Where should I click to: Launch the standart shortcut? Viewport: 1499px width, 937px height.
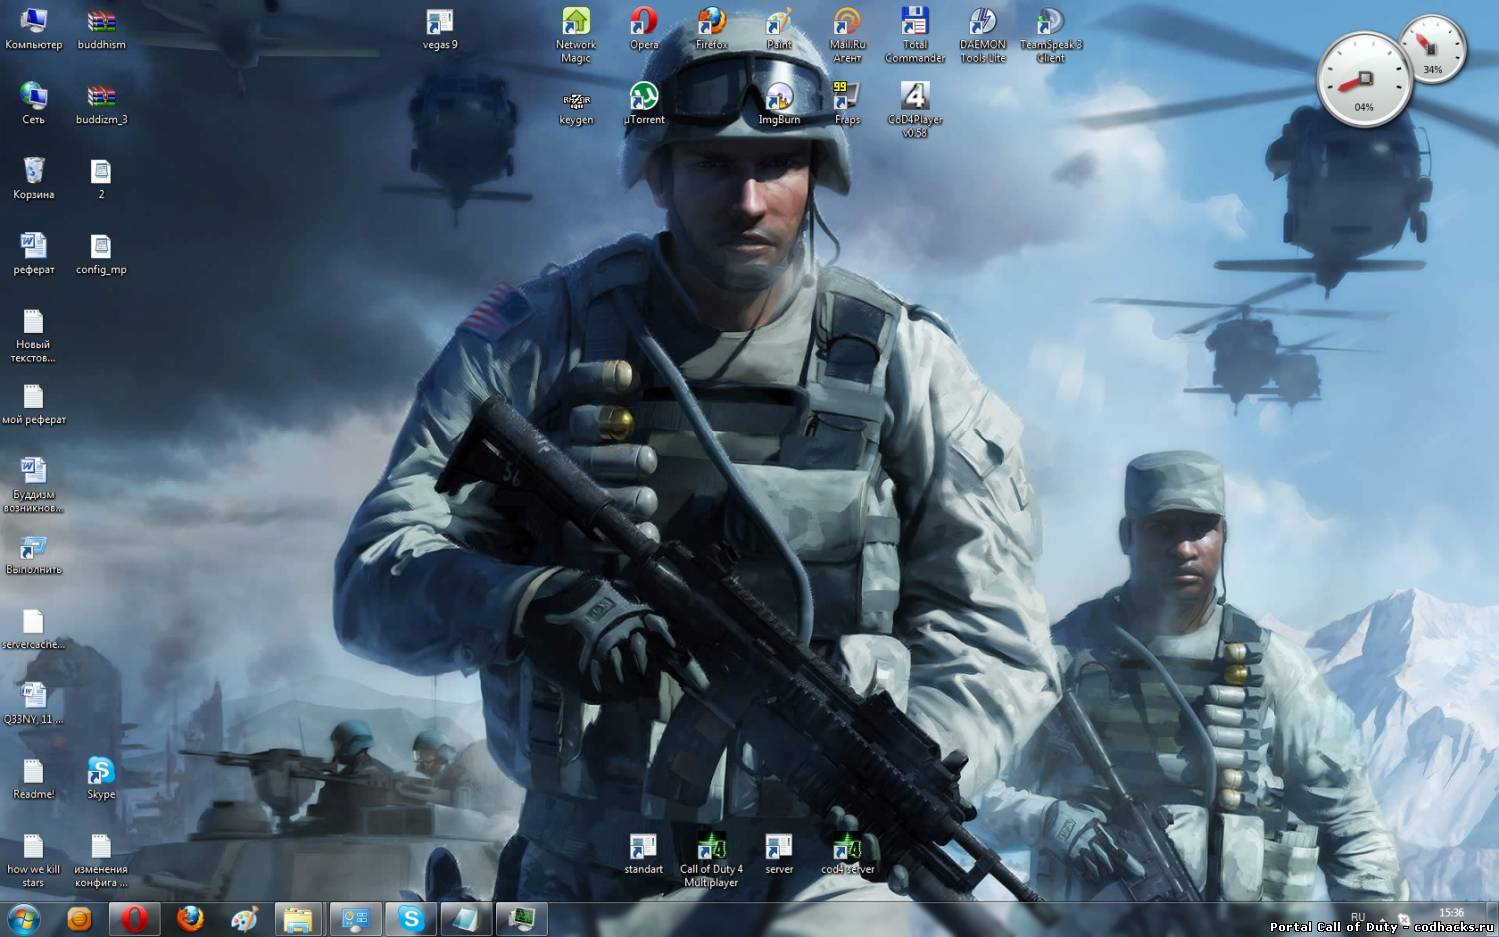coord(644,853)
